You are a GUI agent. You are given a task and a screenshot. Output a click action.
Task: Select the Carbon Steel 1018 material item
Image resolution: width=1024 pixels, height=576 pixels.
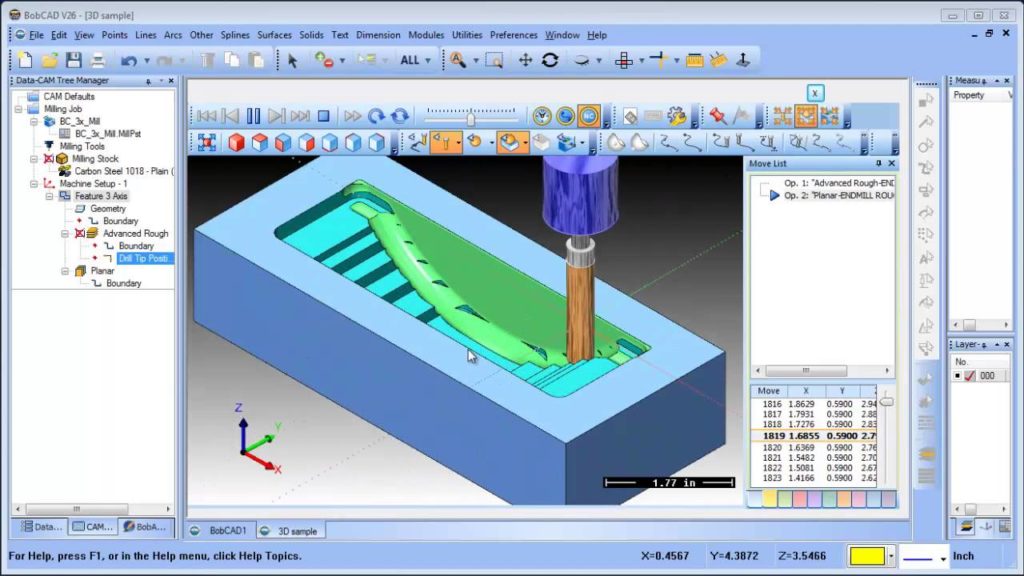click(123, 171)
